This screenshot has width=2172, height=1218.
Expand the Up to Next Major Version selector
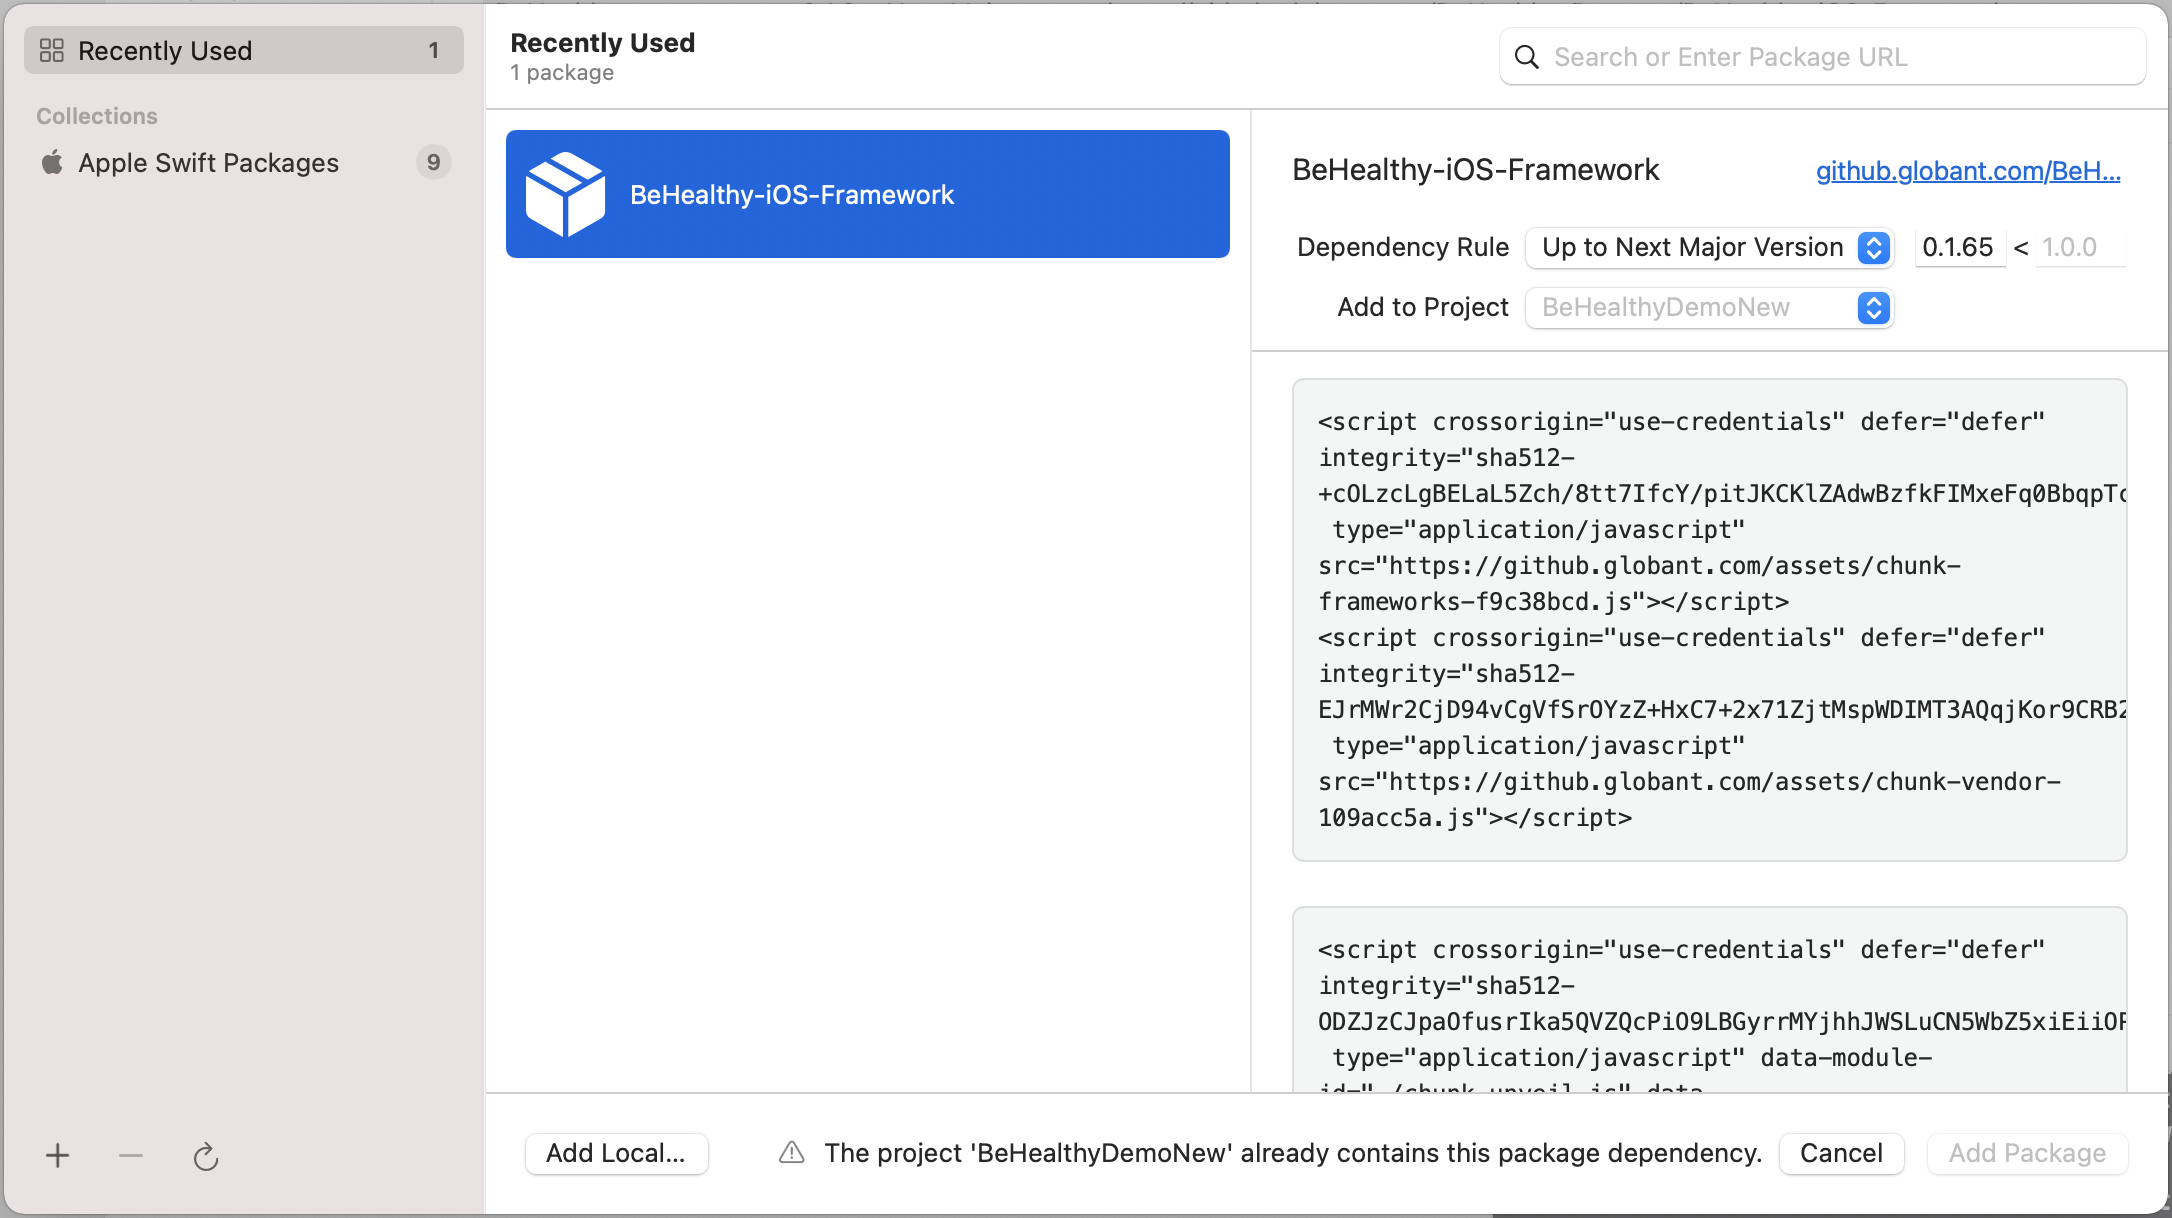tap(1872, 248)
